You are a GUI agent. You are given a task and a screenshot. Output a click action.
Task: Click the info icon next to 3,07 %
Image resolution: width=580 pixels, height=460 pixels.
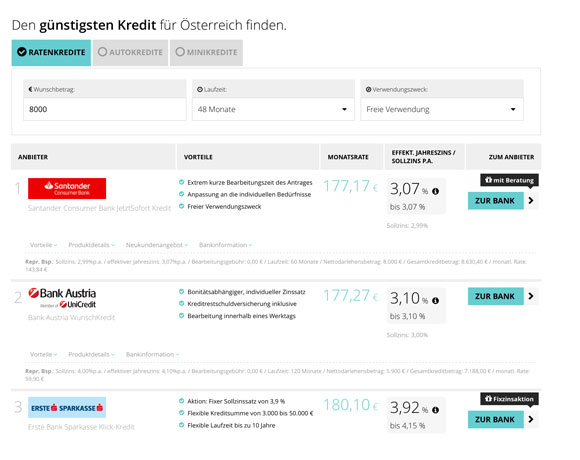(435, 191)
